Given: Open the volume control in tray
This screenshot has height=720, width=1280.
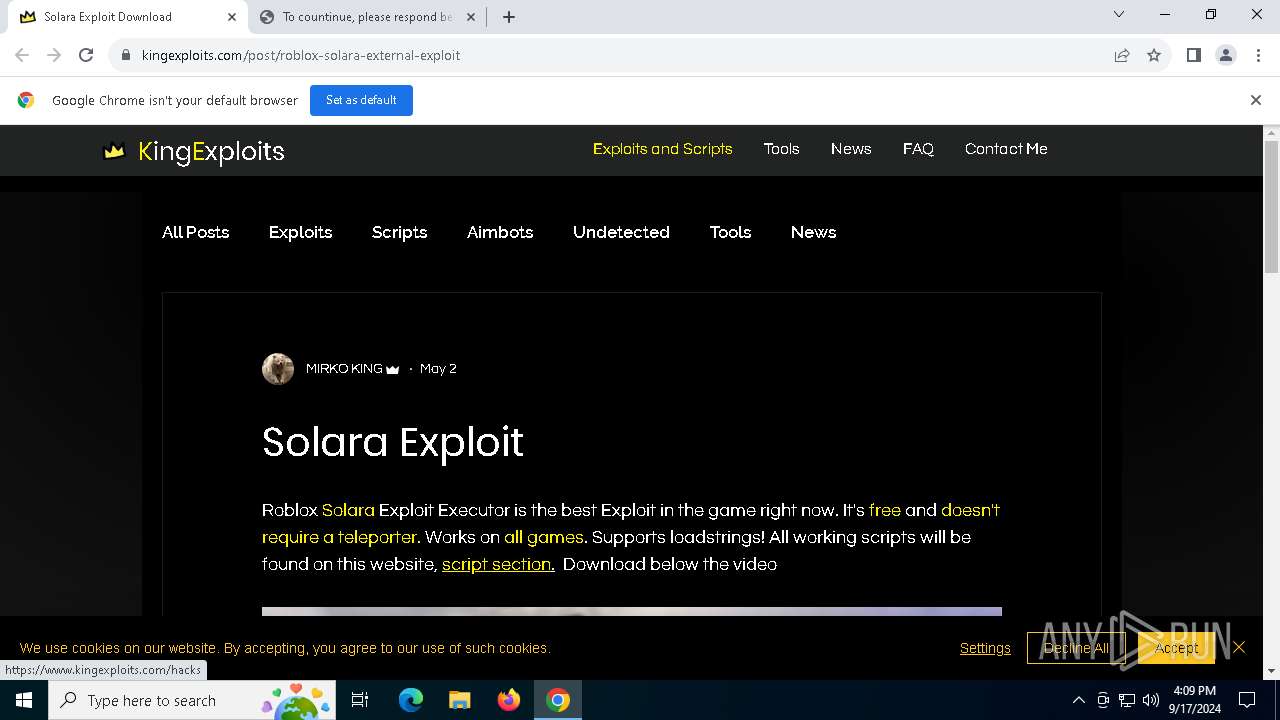Looking at the screenshot, I should 1151,700.
